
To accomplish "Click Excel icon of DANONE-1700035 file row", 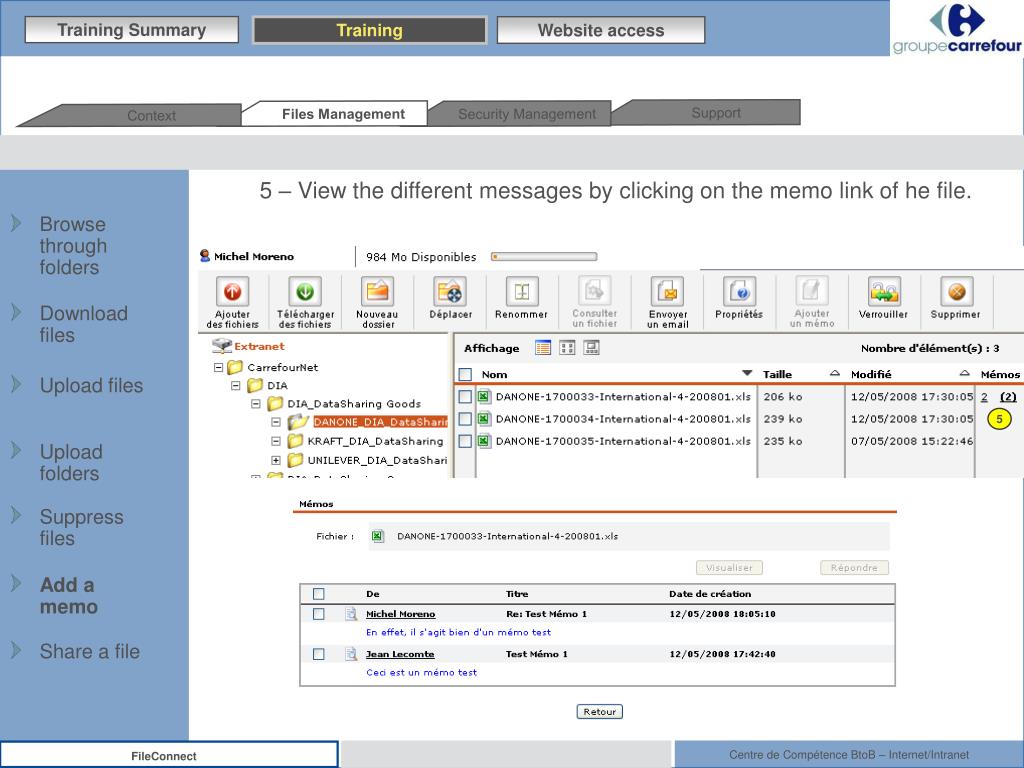I will (483, 441).
